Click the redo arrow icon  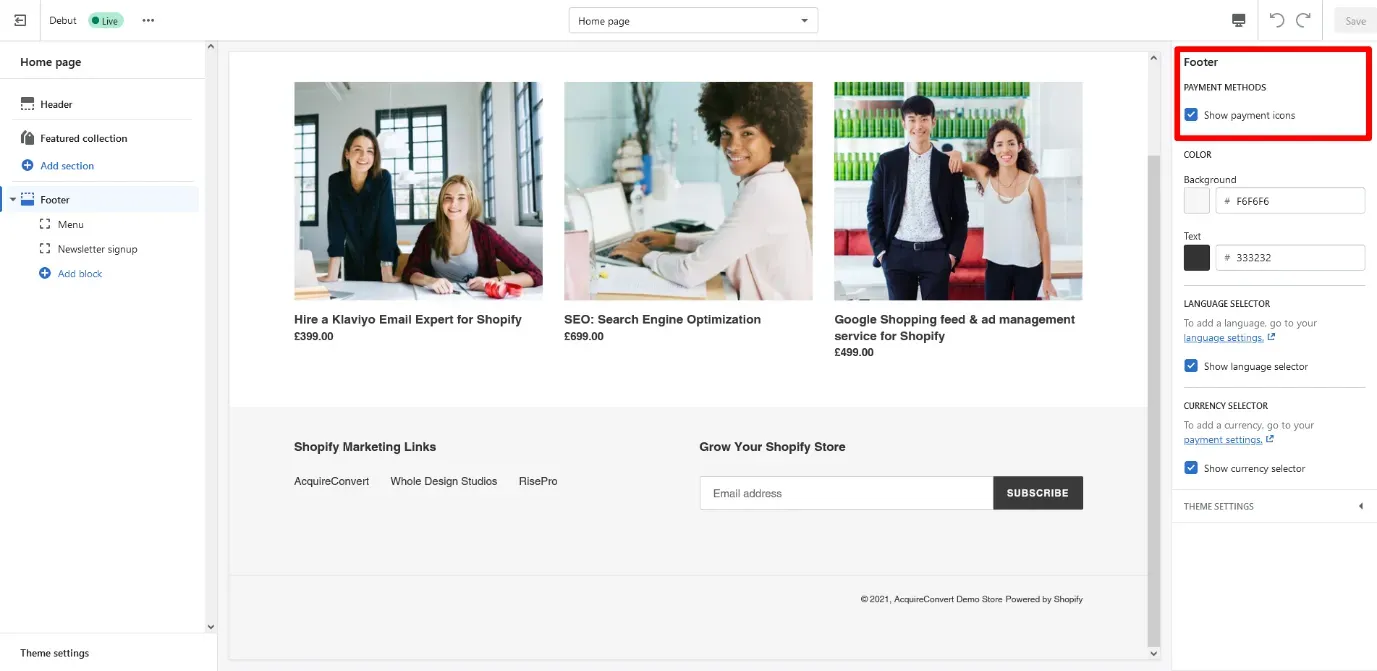pos(1303,20)
